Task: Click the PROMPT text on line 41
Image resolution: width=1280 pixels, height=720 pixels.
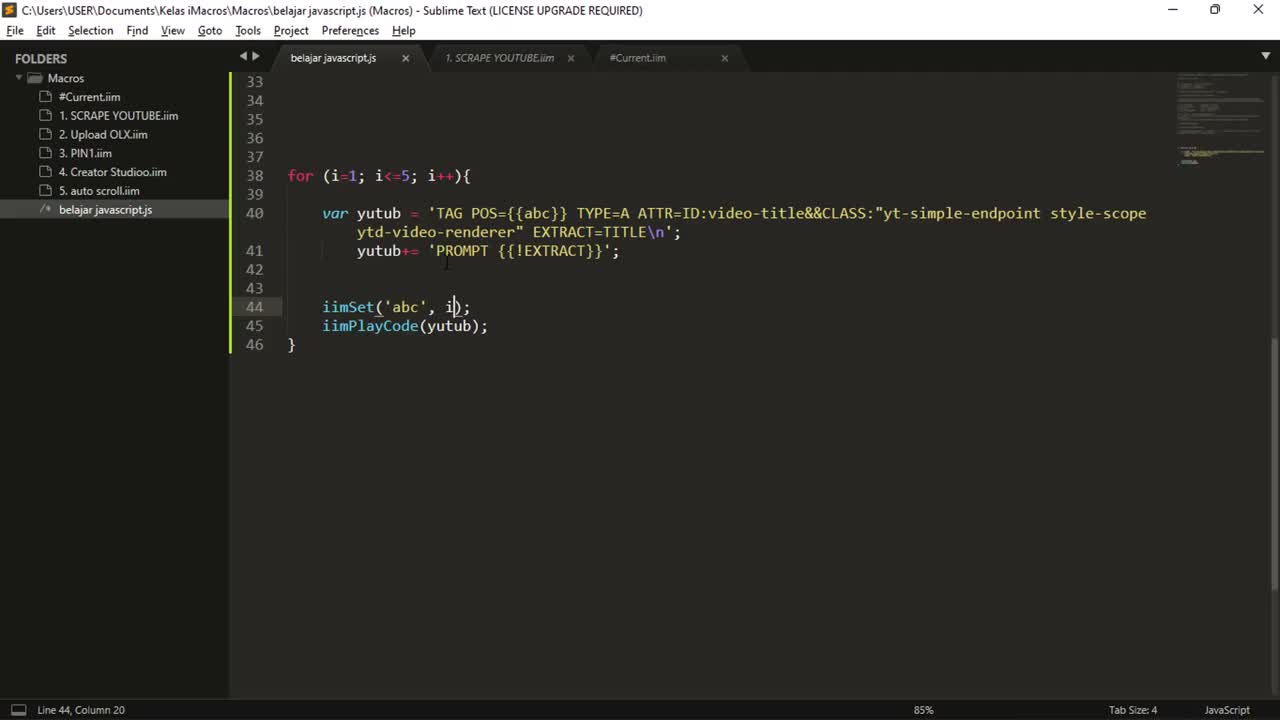Action: coord(462,251)
